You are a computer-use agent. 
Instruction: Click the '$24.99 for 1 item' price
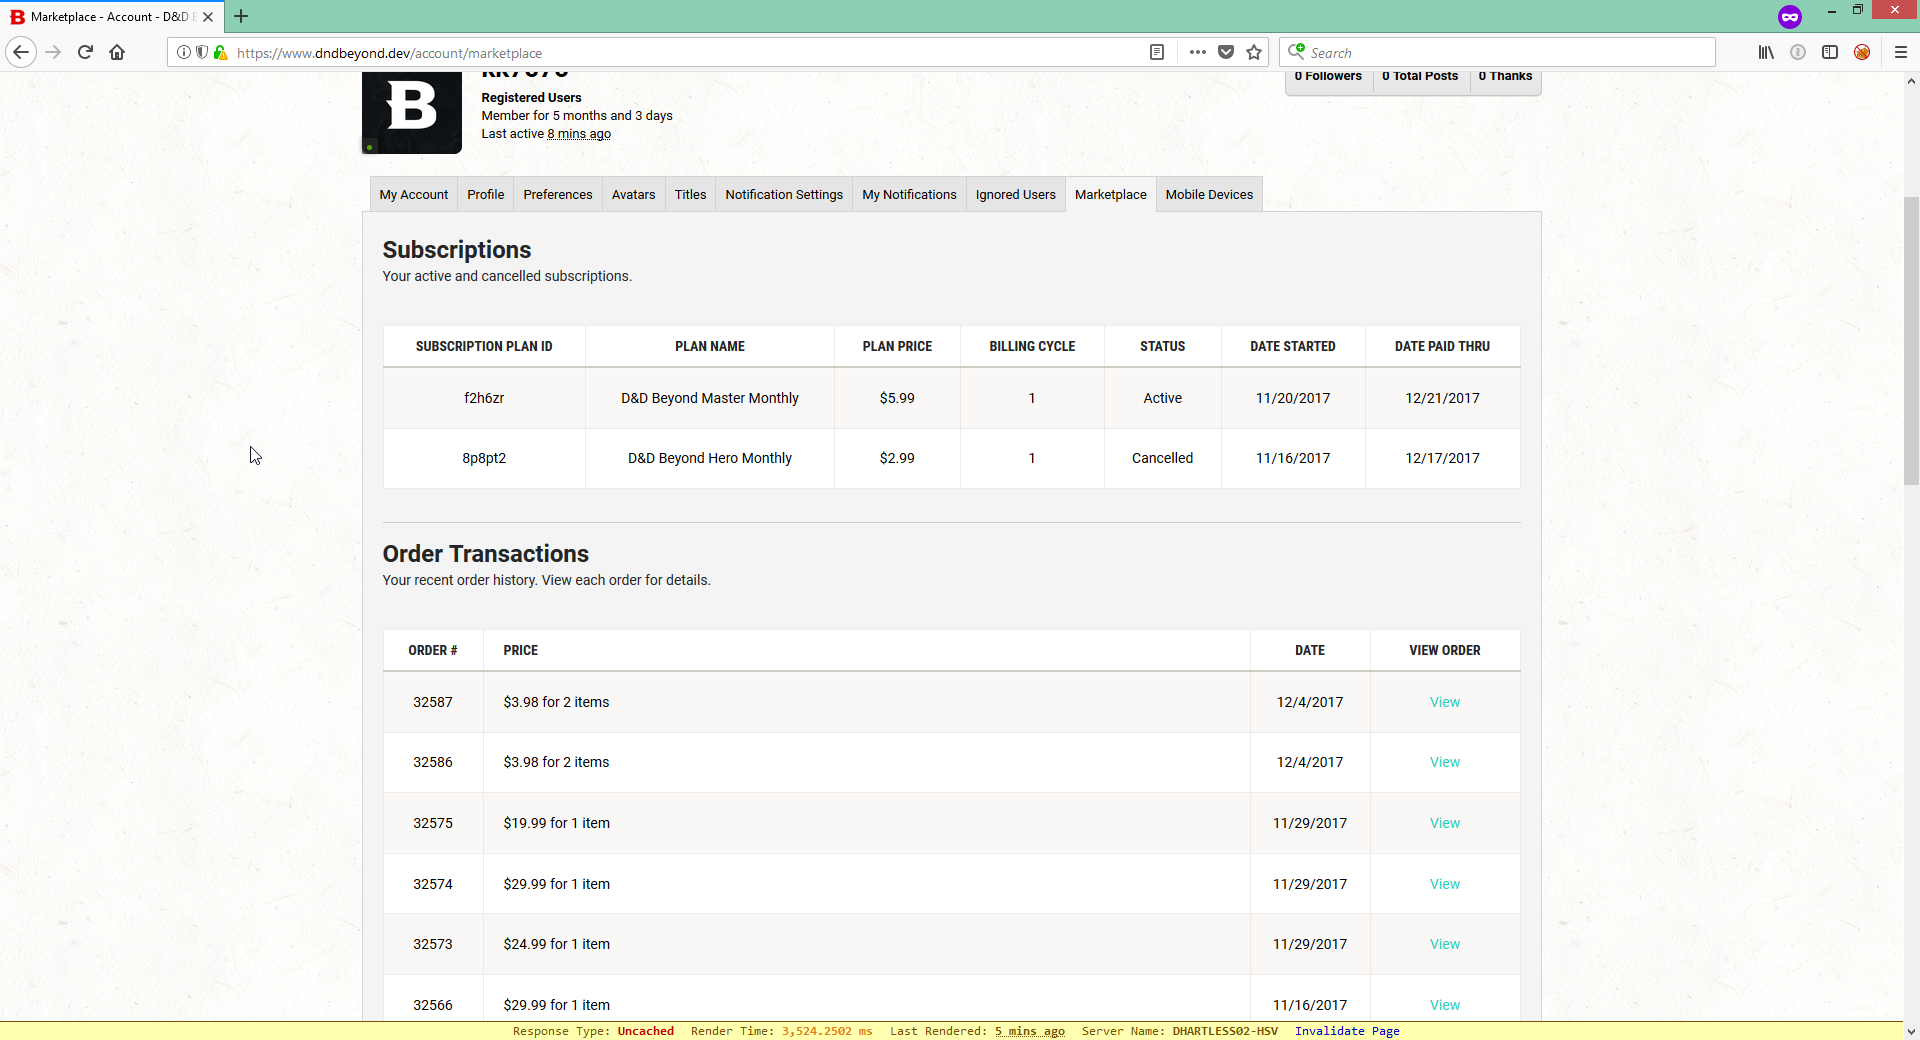click(x=557, y=944)
